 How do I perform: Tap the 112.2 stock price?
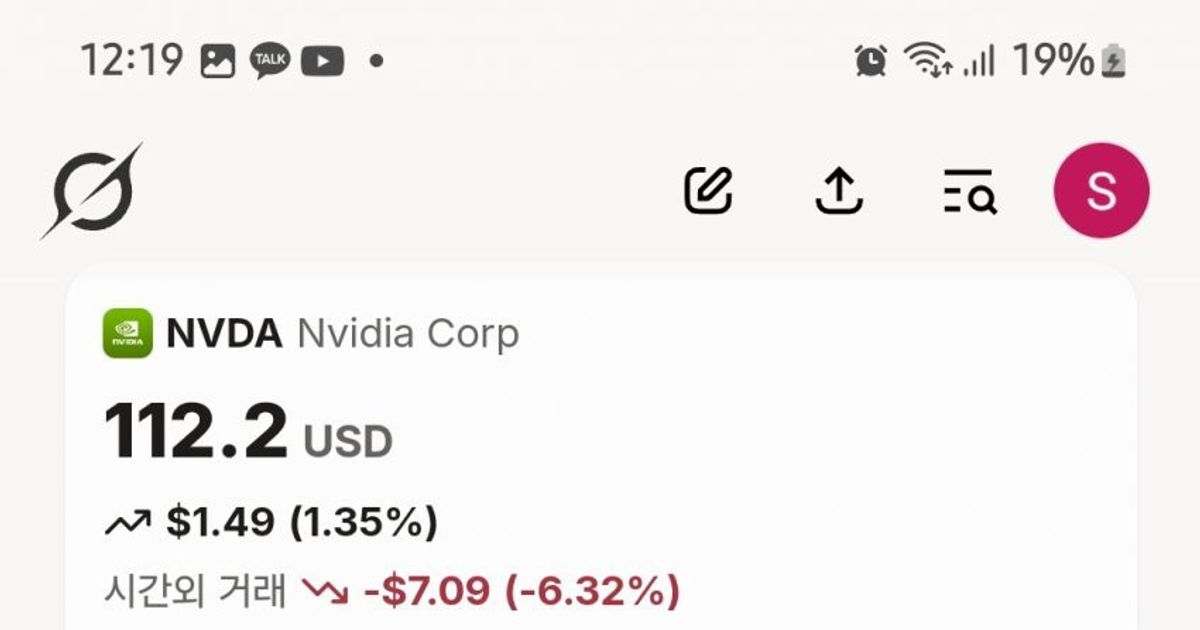point(196,432)
